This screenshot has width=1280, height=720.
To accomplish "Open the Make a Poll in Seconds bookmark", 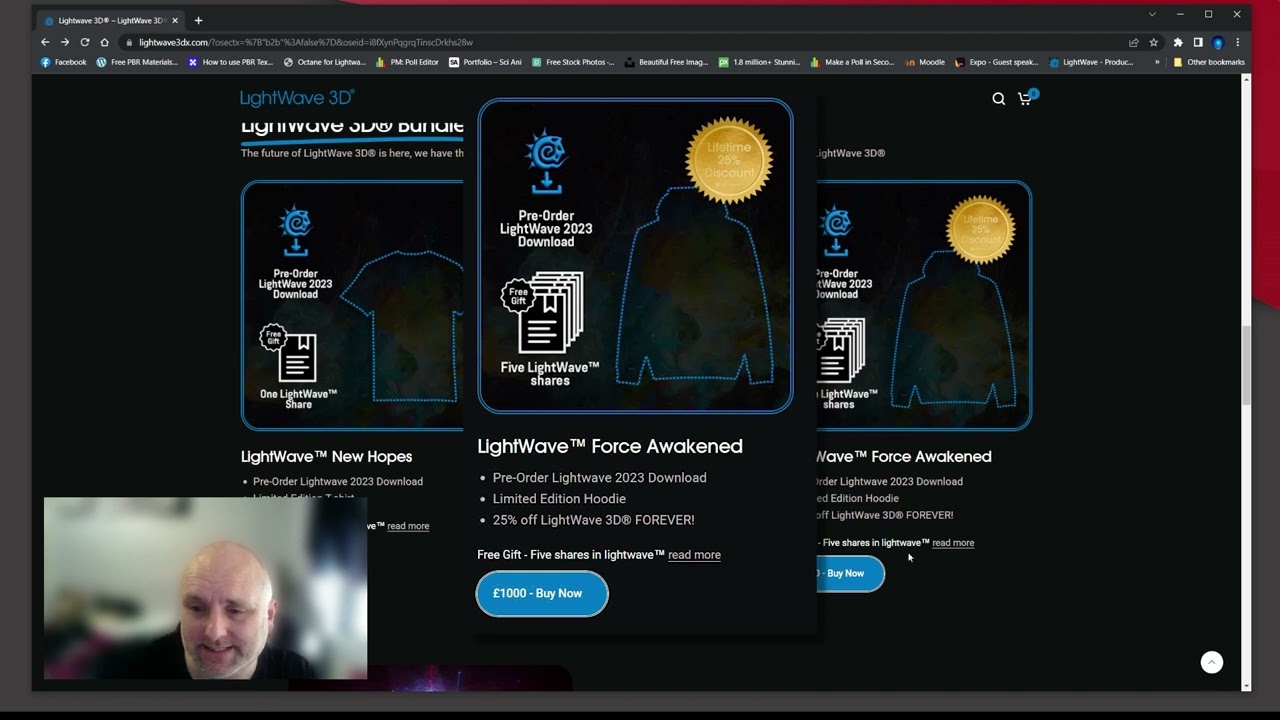I will coord(852,62).
